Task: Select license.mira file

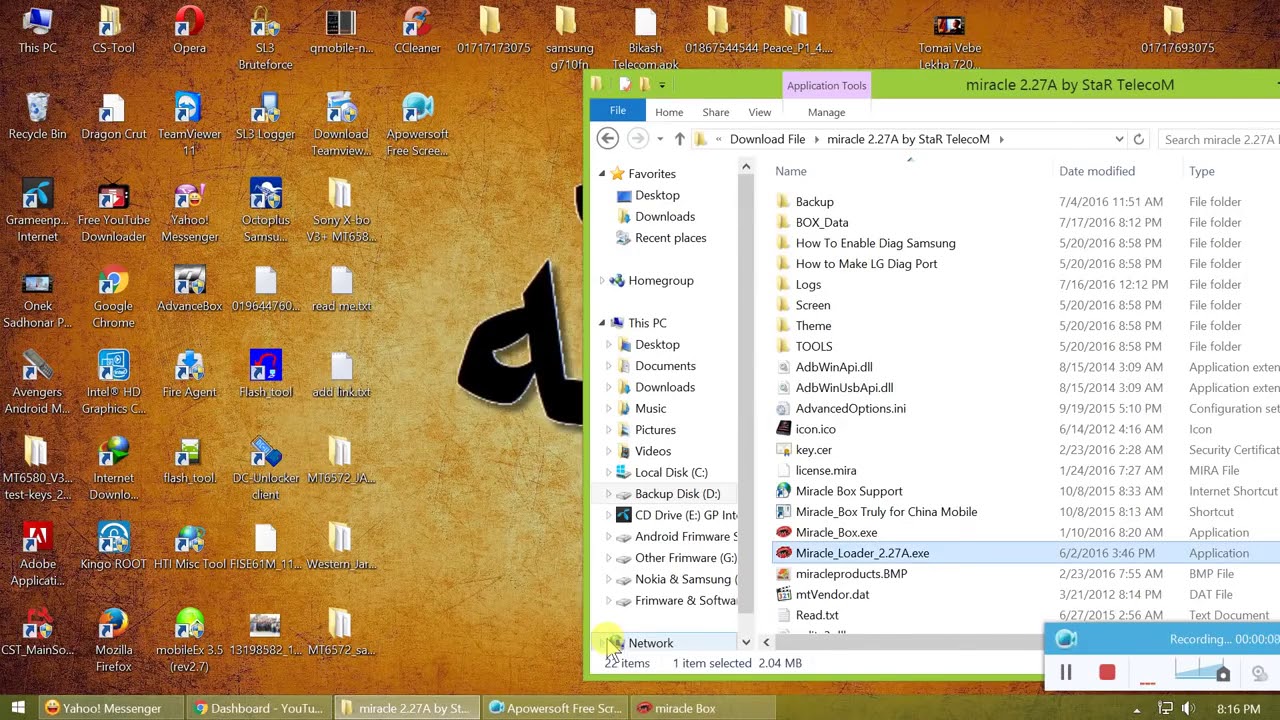Action: click(826, 470)
